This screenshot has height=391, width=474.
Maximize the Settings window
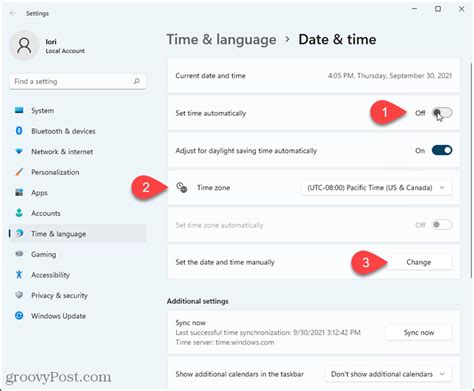438,9
